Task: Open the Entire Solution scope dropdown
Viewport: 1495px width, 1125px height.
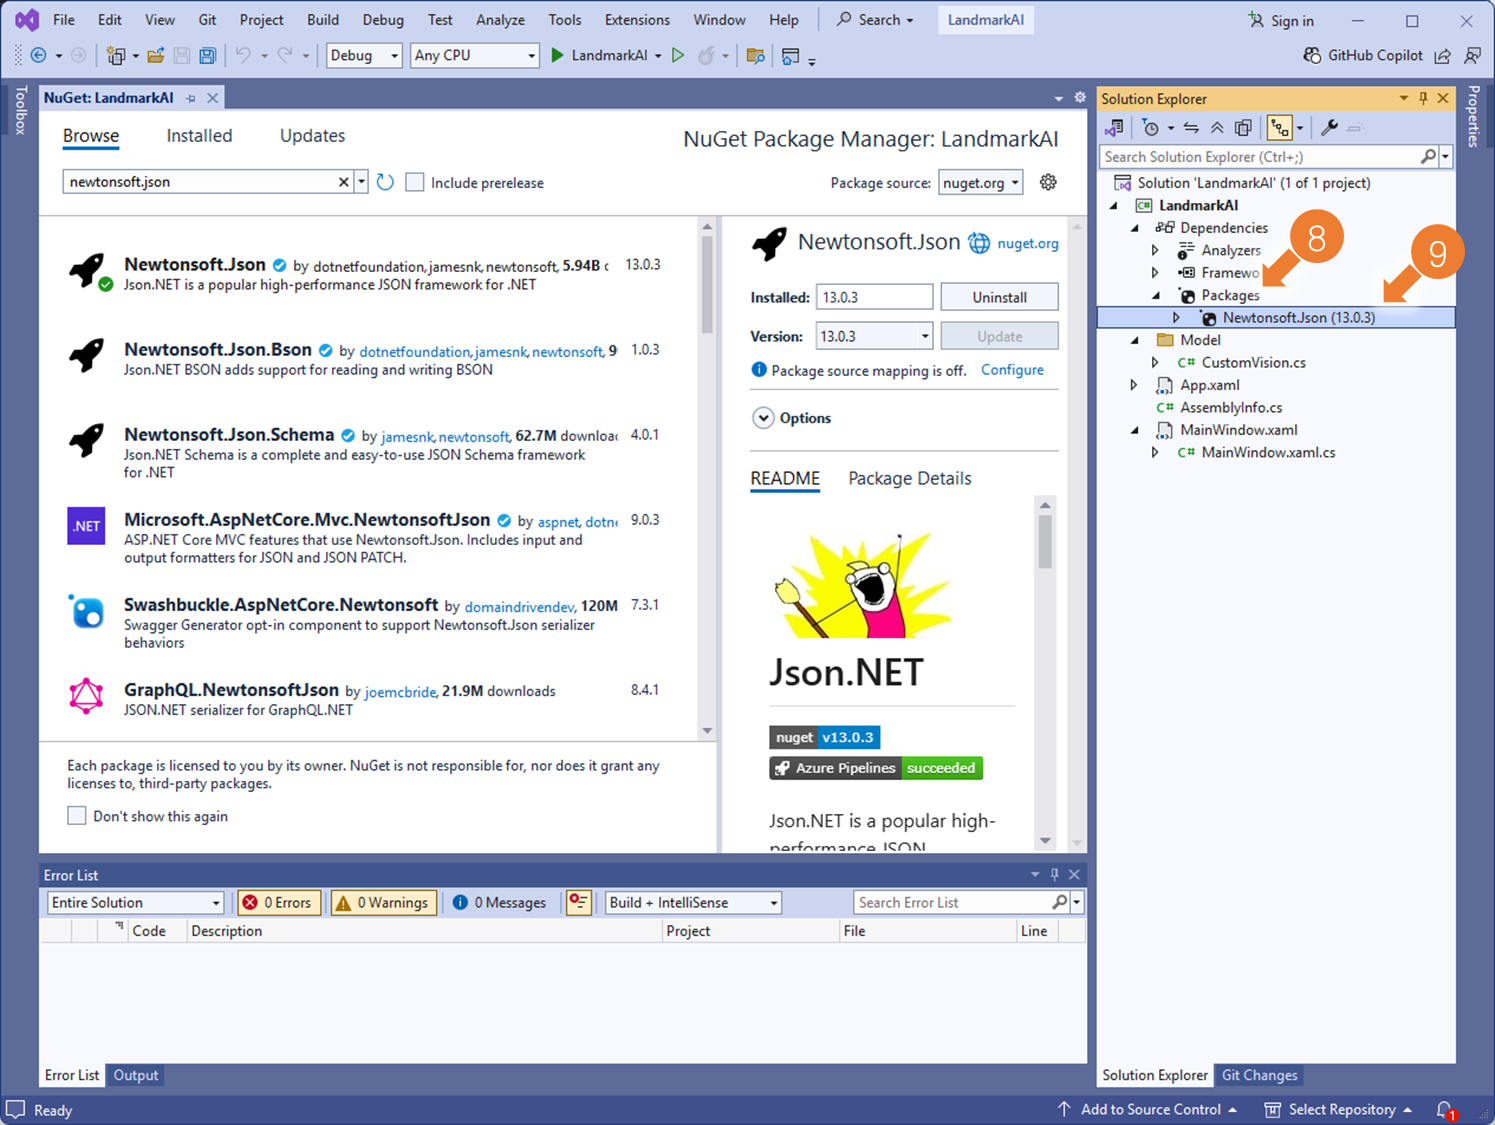Action: (x=135, y=902)
